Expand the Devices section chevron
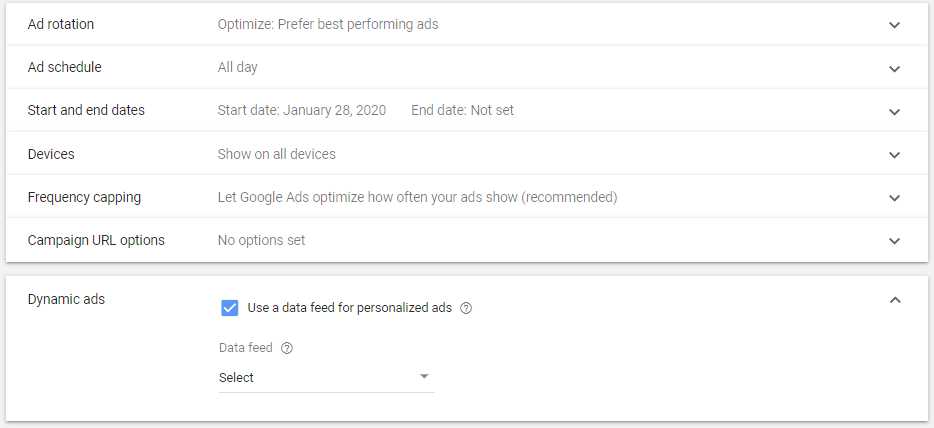 (x=894, y=155)
